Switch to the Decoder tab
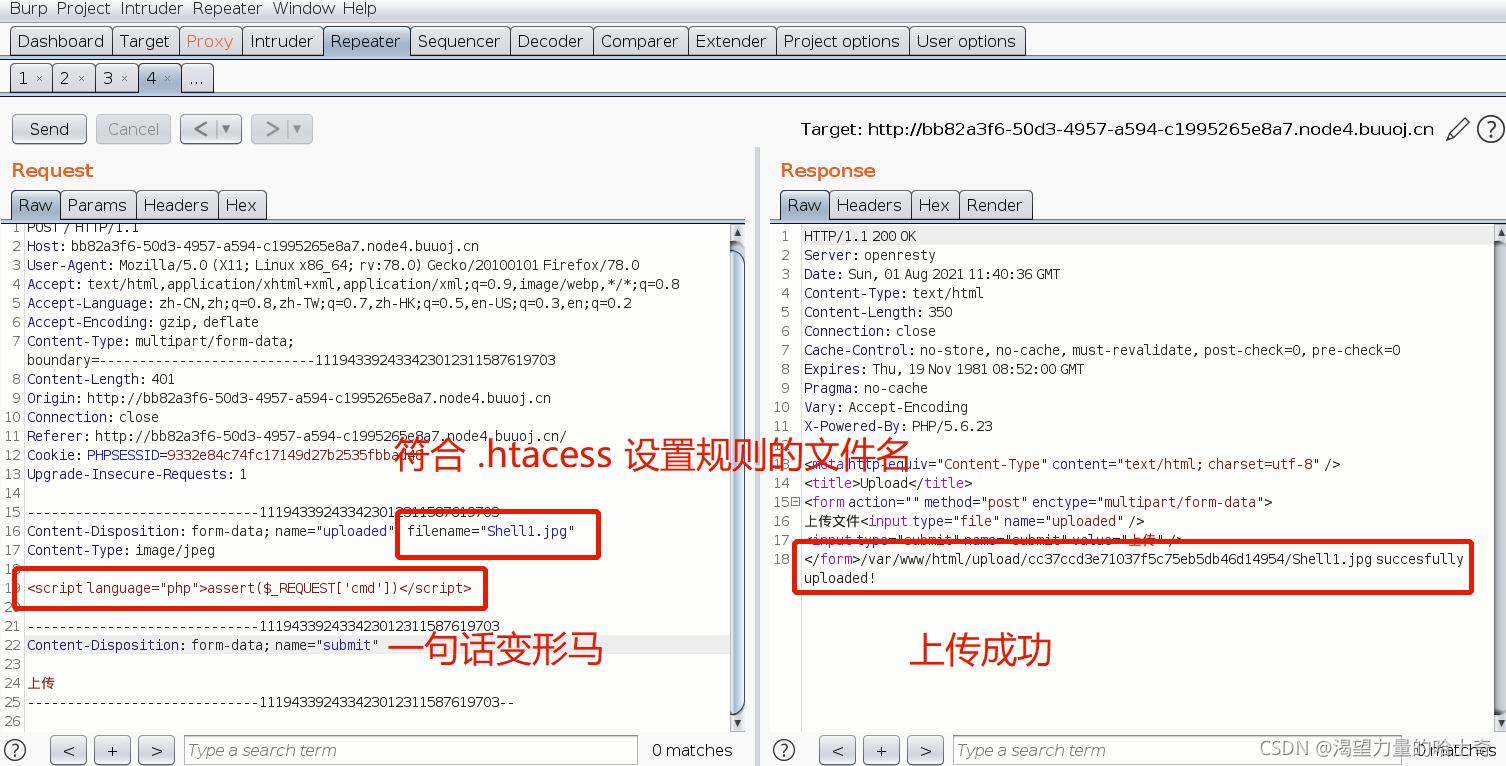The image size is (1506, 766). (551, 41)
